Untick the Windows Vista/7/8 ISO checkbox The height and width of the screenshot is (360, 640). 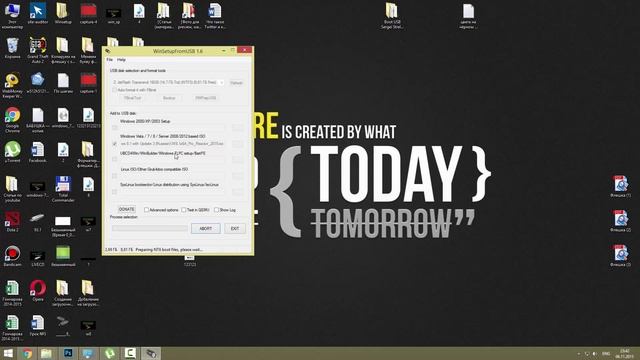coord(115,144)
